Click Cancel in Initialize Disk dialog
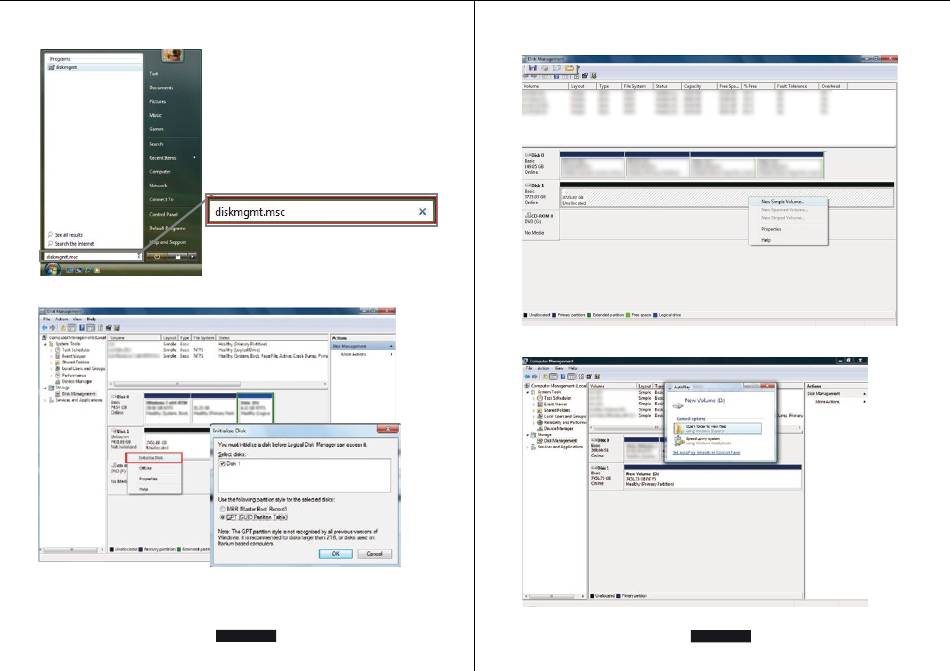 click(374, 553)
